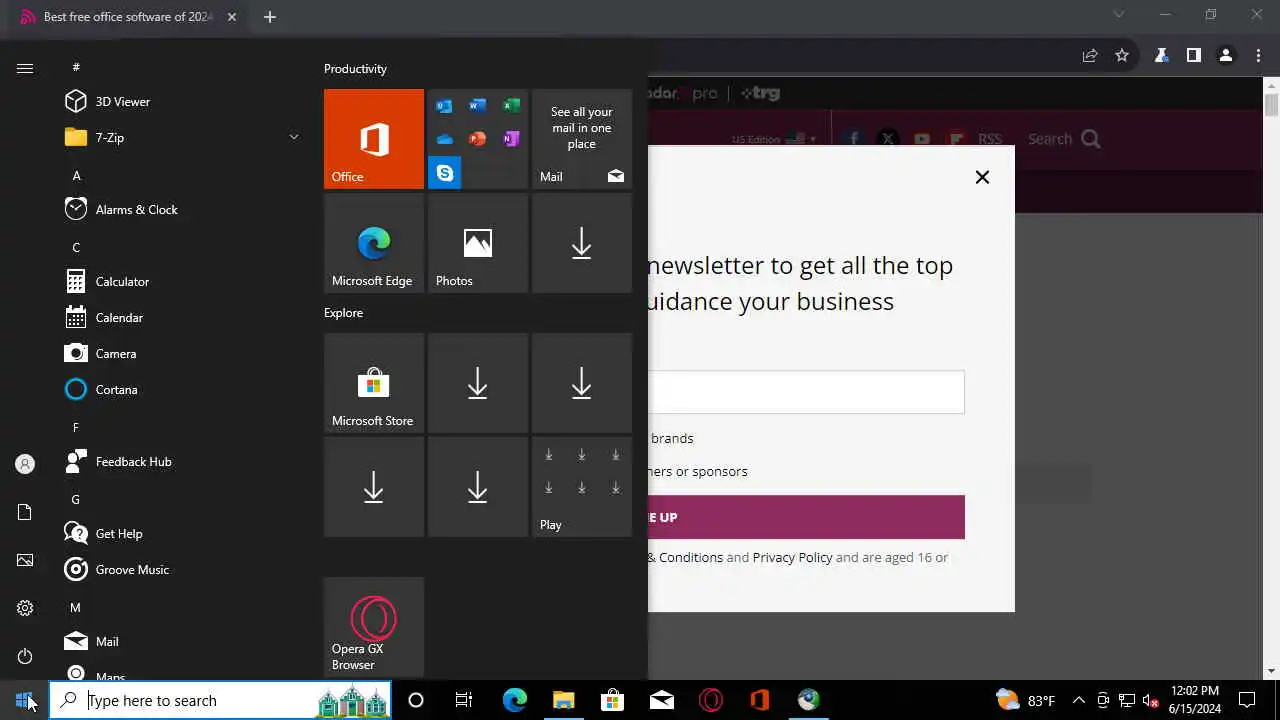
Task: Open Office icon on the taskbar
Action: 760,700
